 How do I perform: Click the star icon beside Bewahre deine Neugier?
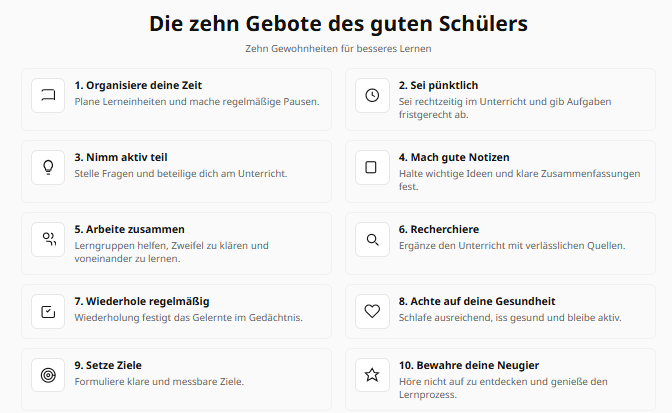[x=372, y=375]
